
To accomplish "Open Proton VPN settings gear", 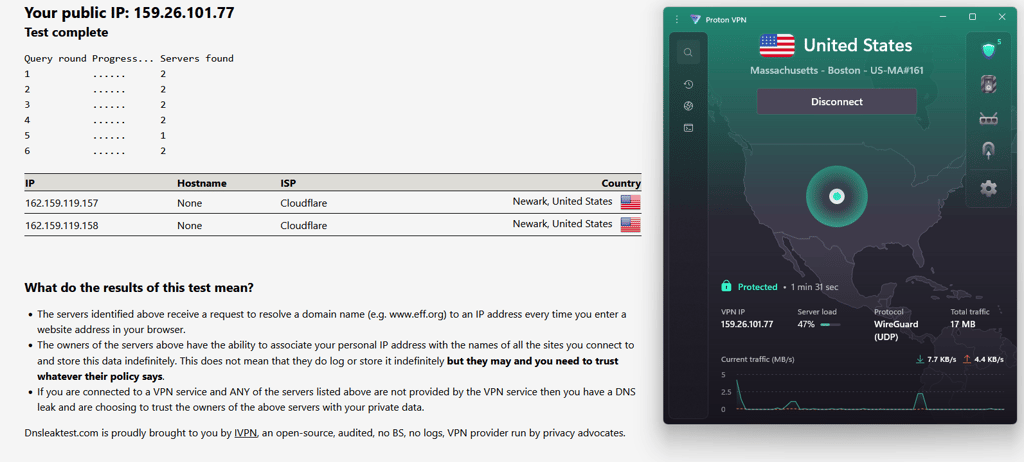I will point(989,189).
